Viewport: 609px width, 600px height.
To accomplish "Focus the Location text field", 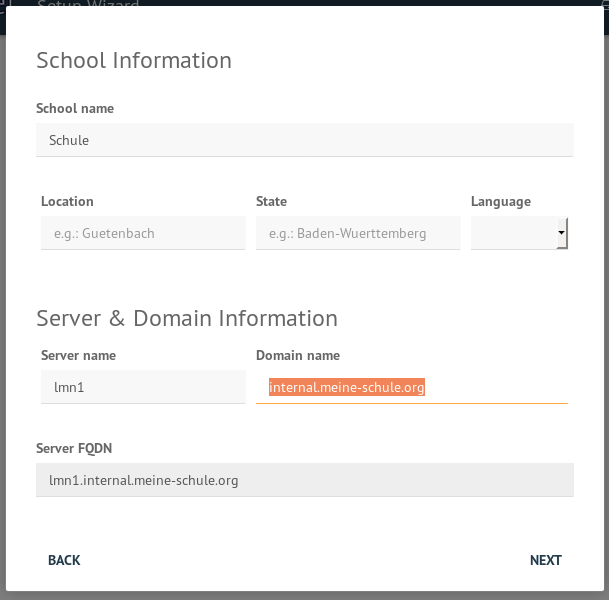I will pyautogui.click(x=142, y=234).
